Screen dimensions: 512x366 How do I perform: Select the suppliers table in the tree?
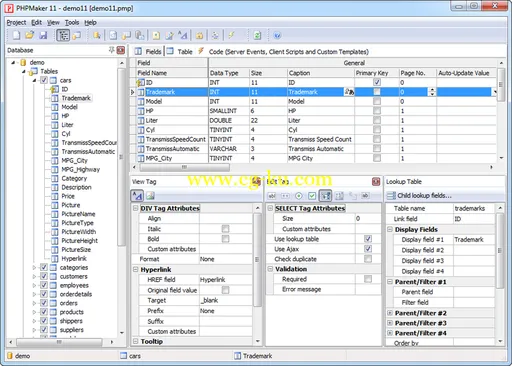point(72,330)
